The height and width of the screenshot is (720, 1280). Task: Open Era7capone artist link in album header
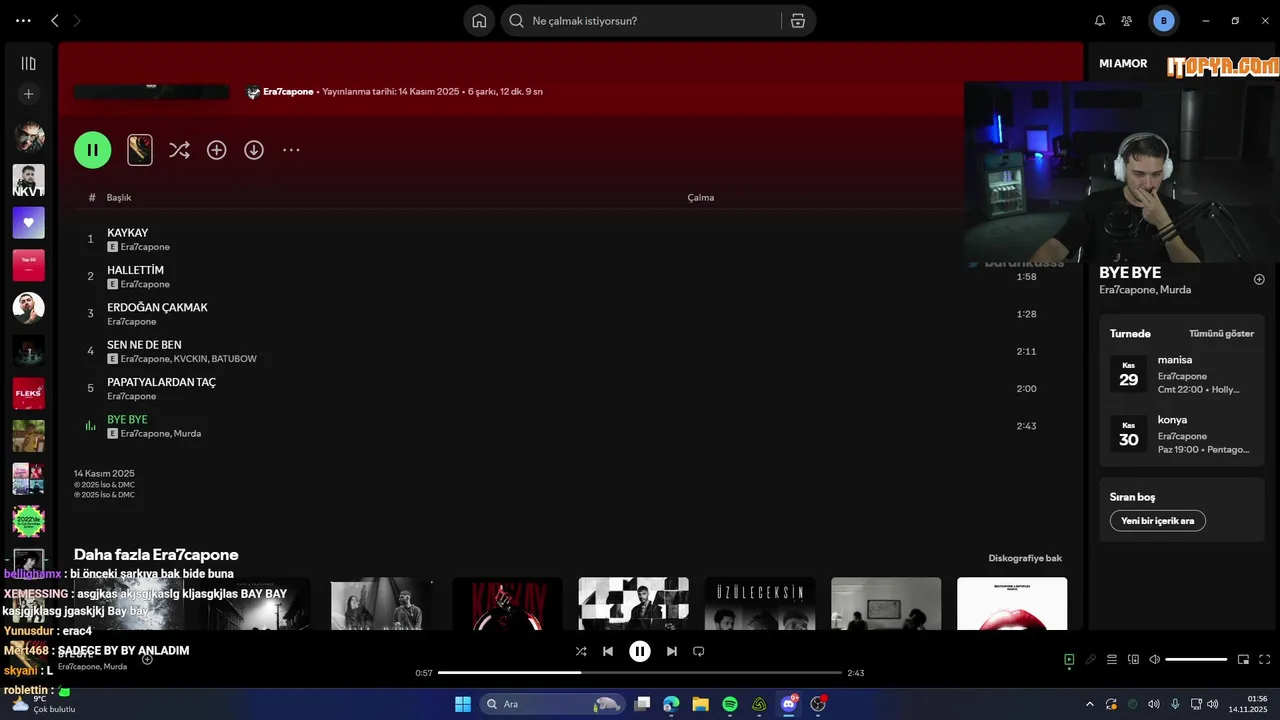coord(288,92)
